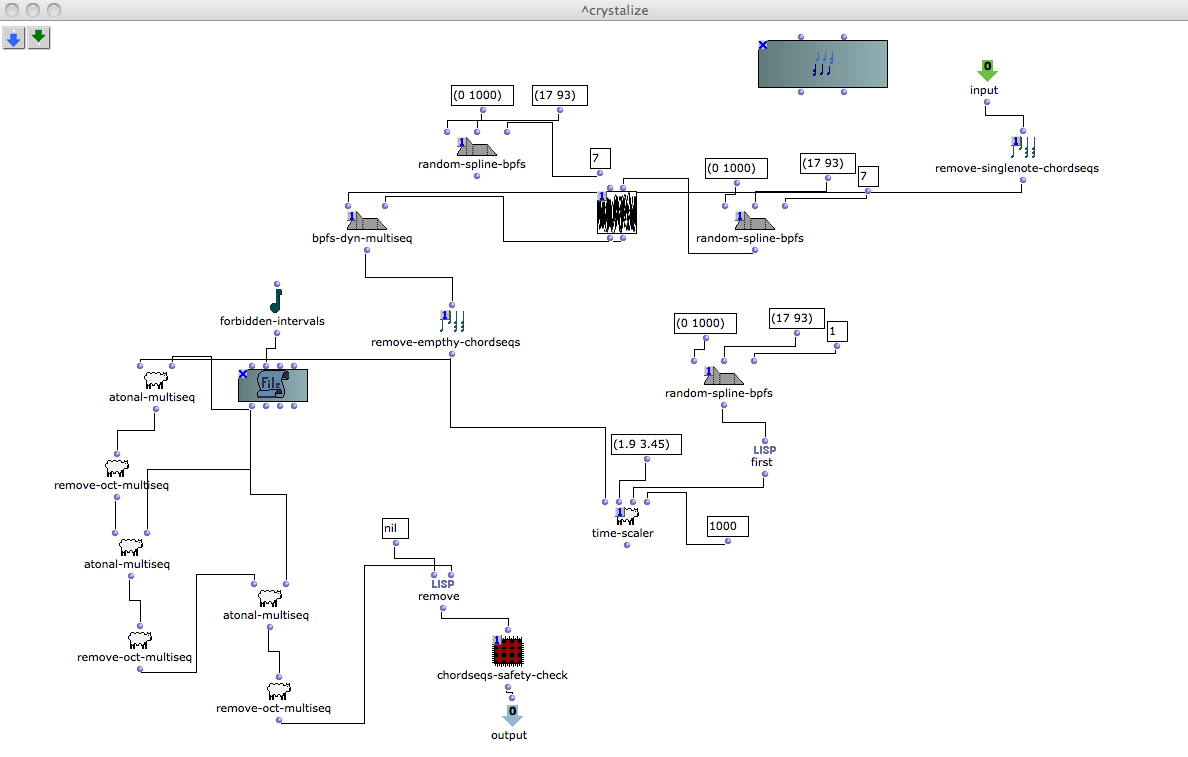1188x757 pixels.
Task: Click the ^crystalize window title bar
Action: tap(594, 10)
